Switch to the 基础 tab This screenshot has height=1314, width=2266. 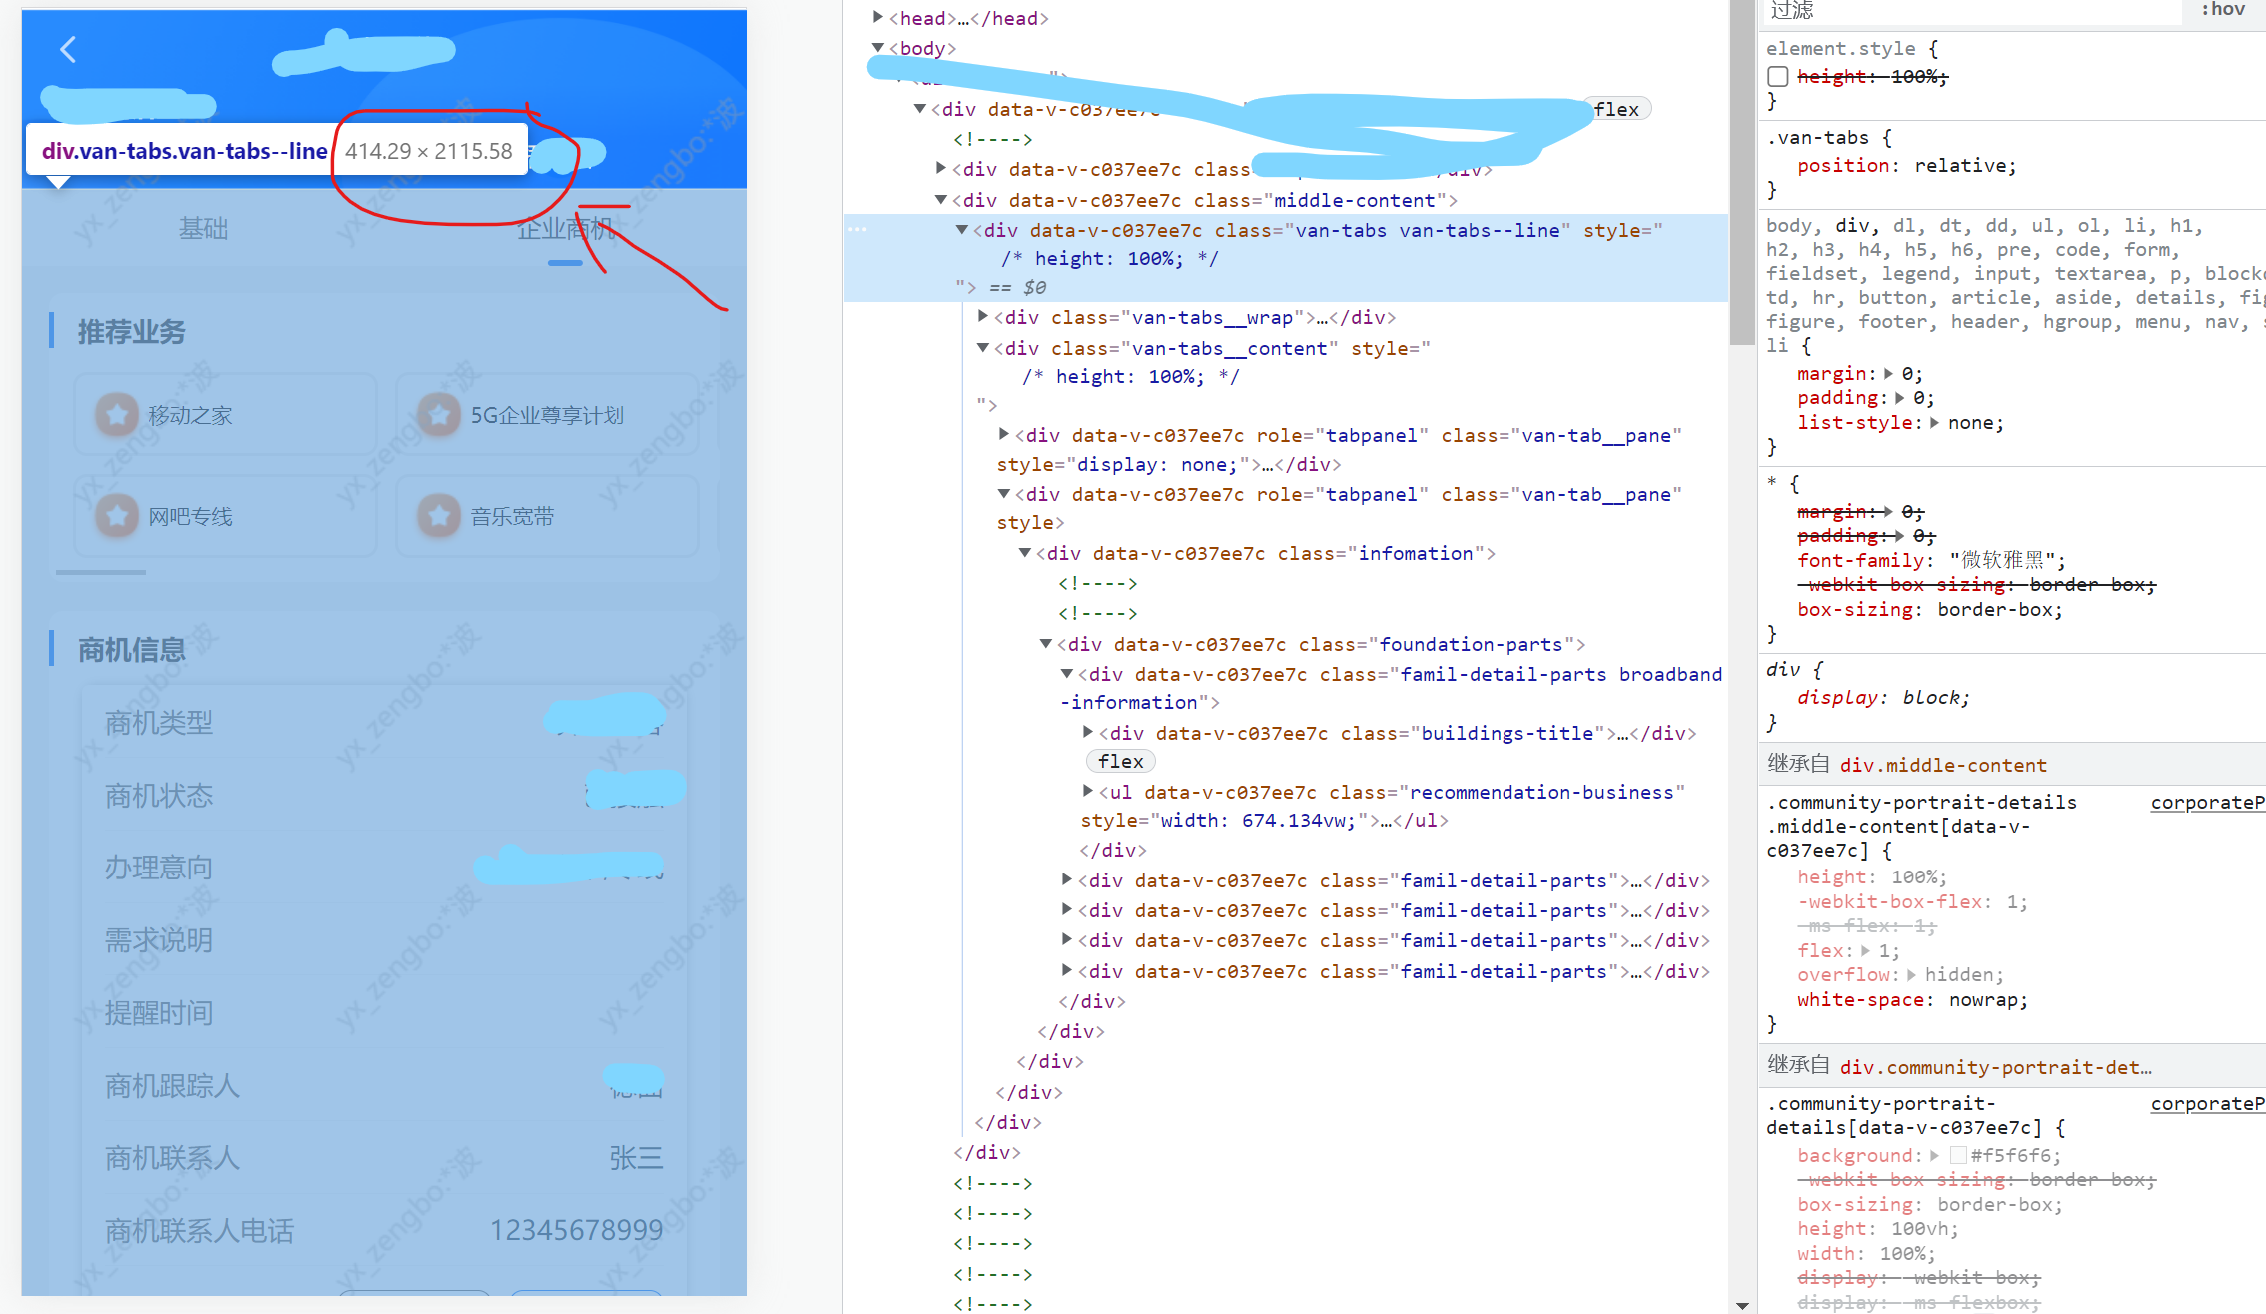coord(203,229)
